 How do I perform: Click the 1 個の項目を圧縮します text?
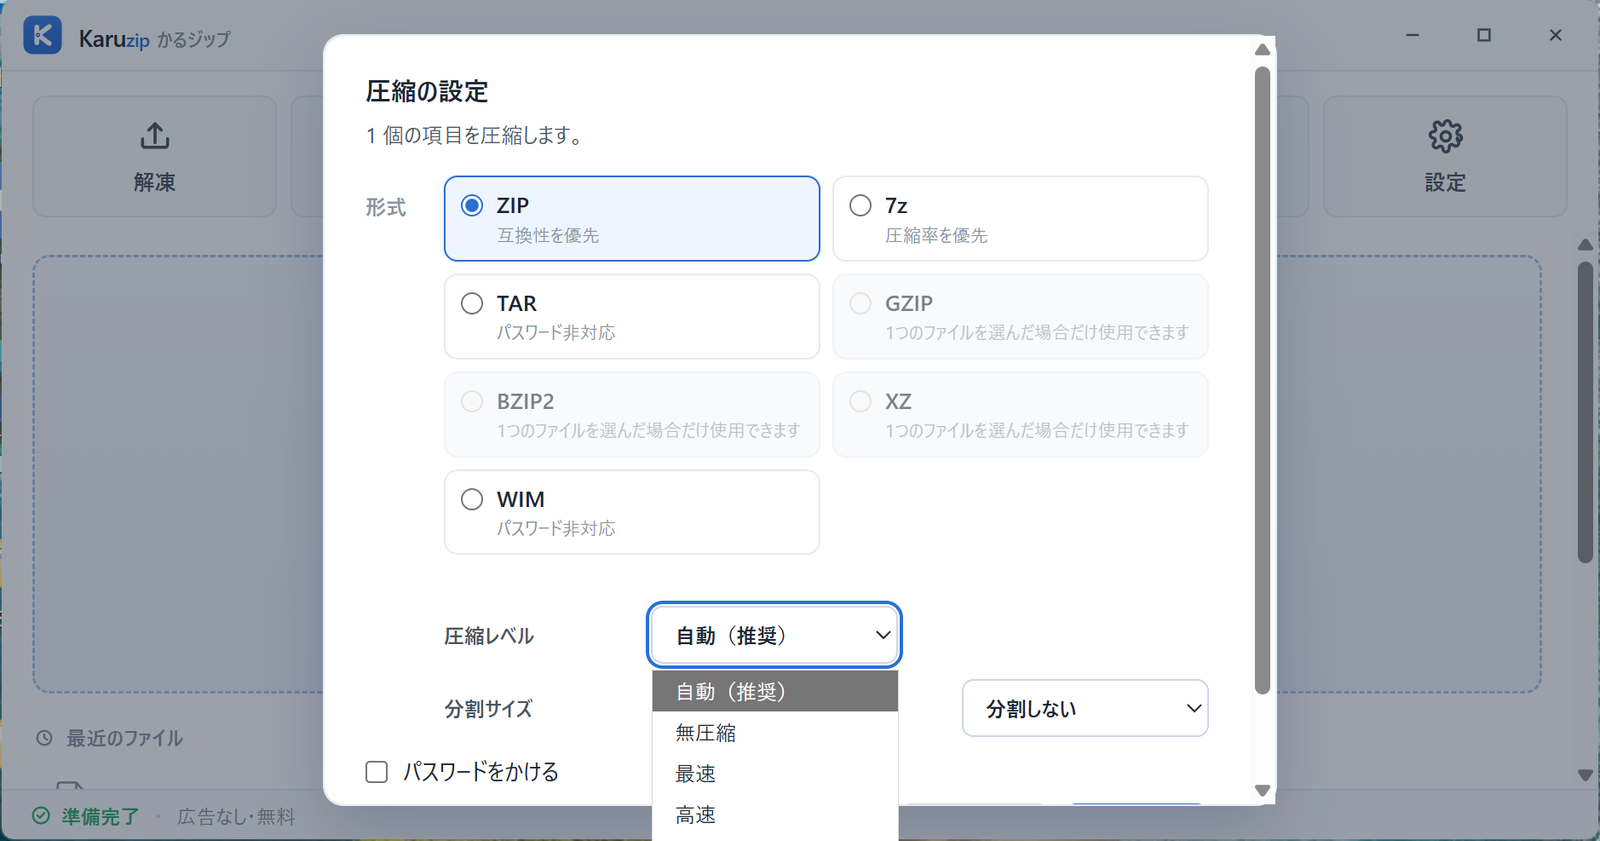(x=475, y=135)
